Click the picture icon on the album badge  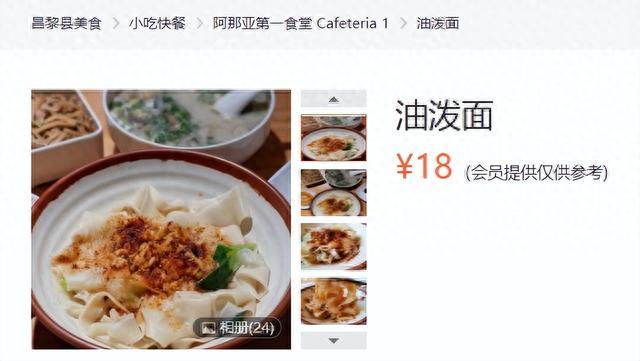(x=209, y=328)
